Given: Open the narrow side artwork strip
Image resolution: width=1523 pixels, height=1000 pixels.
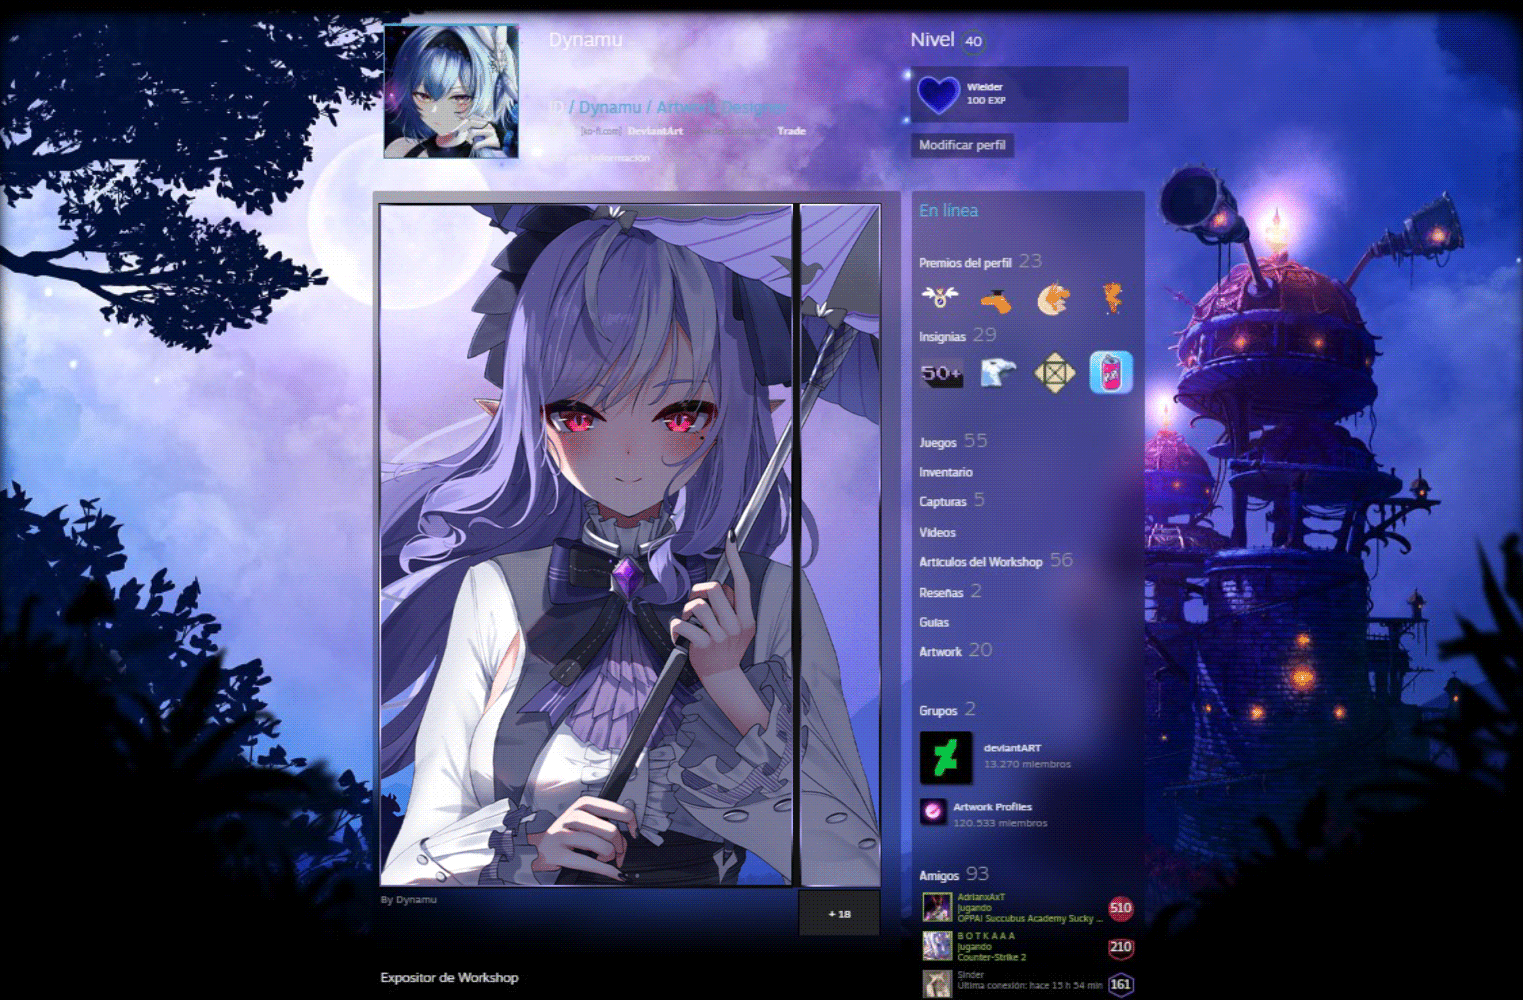Looking at the screenshot, I should pyautogui.click(x=840, y=545).
